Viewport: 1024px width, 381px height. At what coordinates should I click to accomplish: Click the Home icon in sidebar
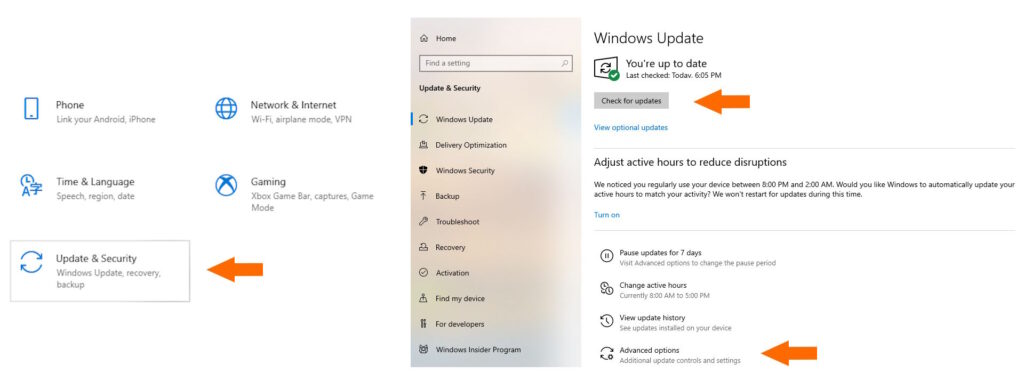(424, 39)
